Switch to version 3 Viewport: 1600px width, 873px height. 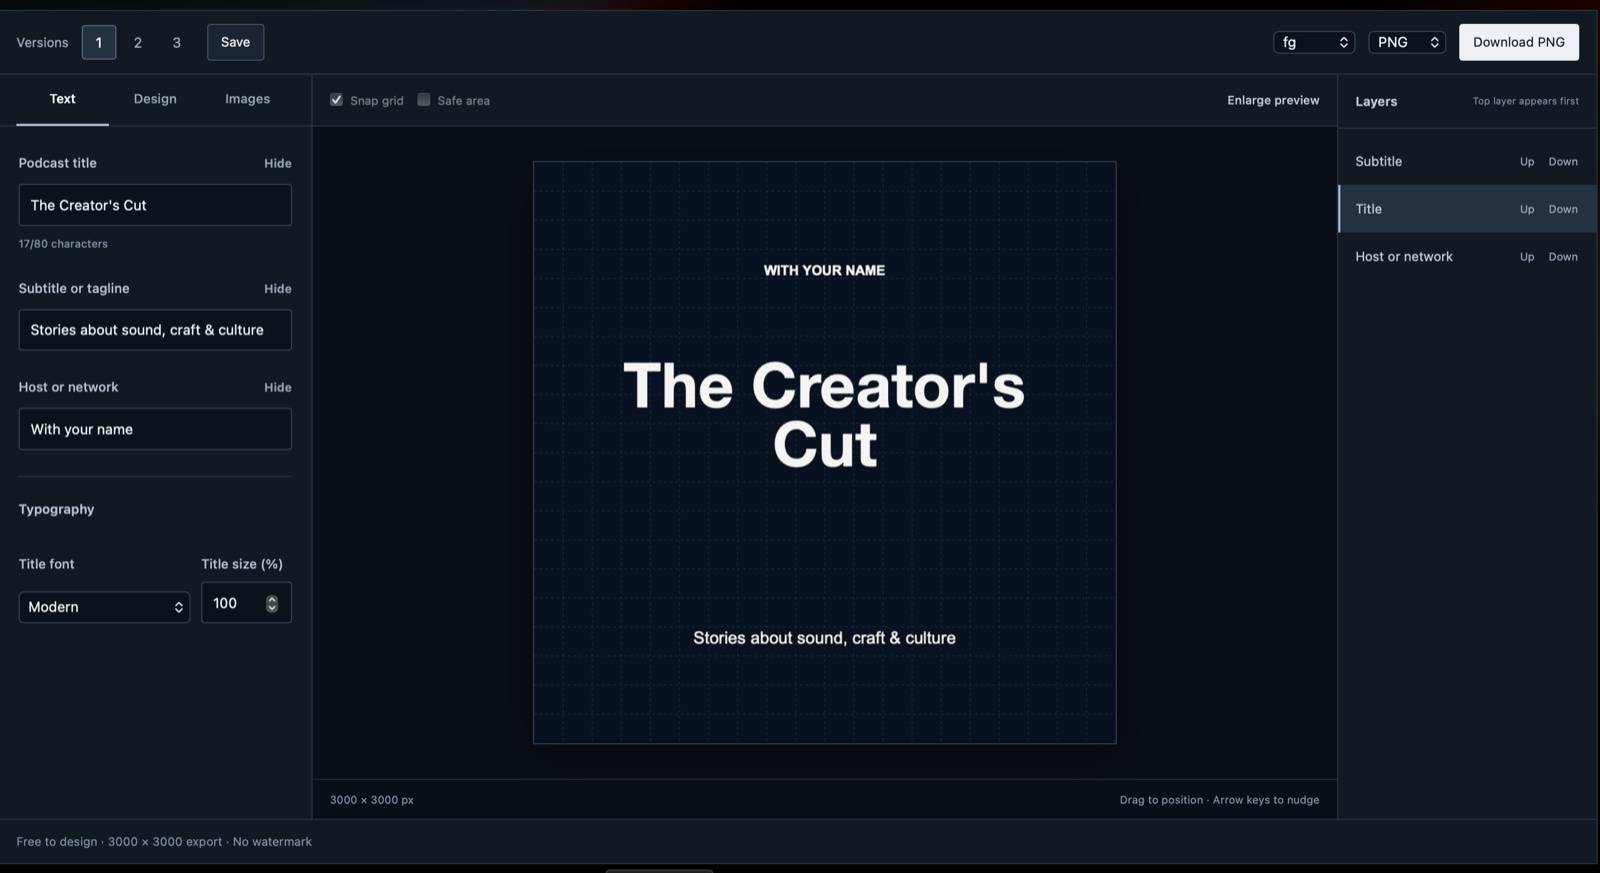point(177,42)
